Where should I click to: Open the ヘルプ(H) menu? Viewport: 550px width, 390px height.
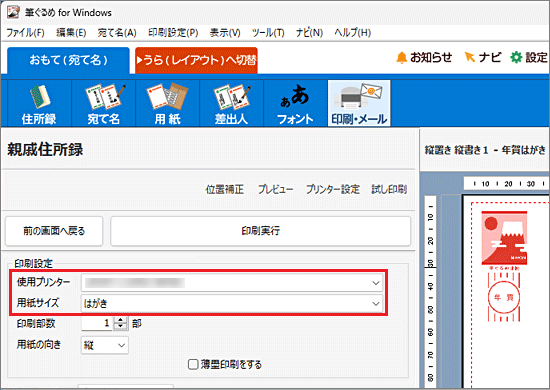pos(353,33)
